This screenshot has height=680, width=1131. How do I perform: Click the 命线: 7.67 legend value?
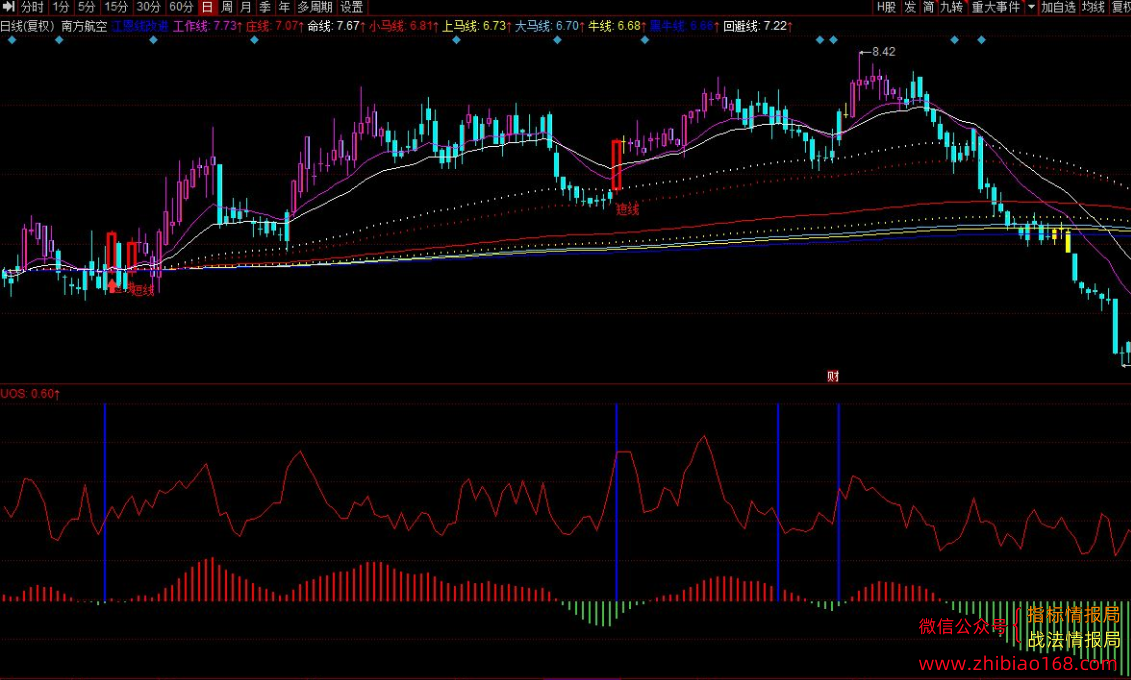pyautogui.click(x=335, y=26)
